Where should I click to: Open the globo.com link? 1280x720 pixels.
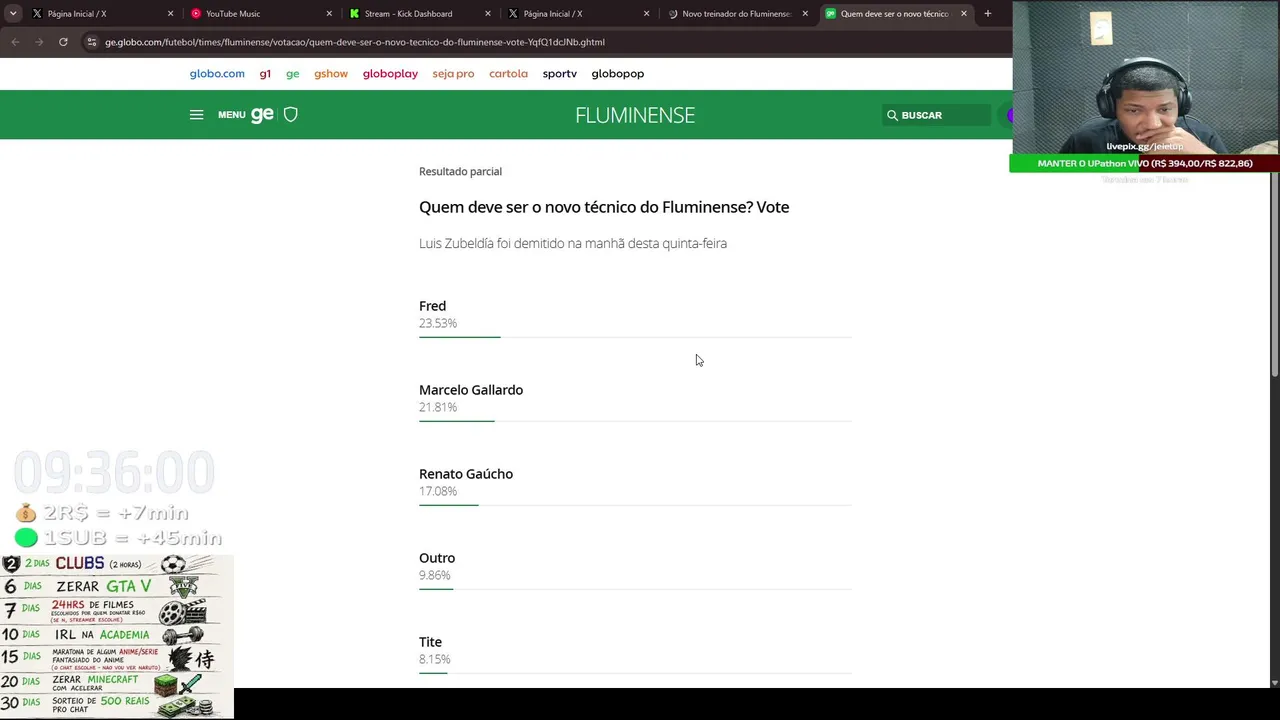pyautogui.click(x=217, y=74)
